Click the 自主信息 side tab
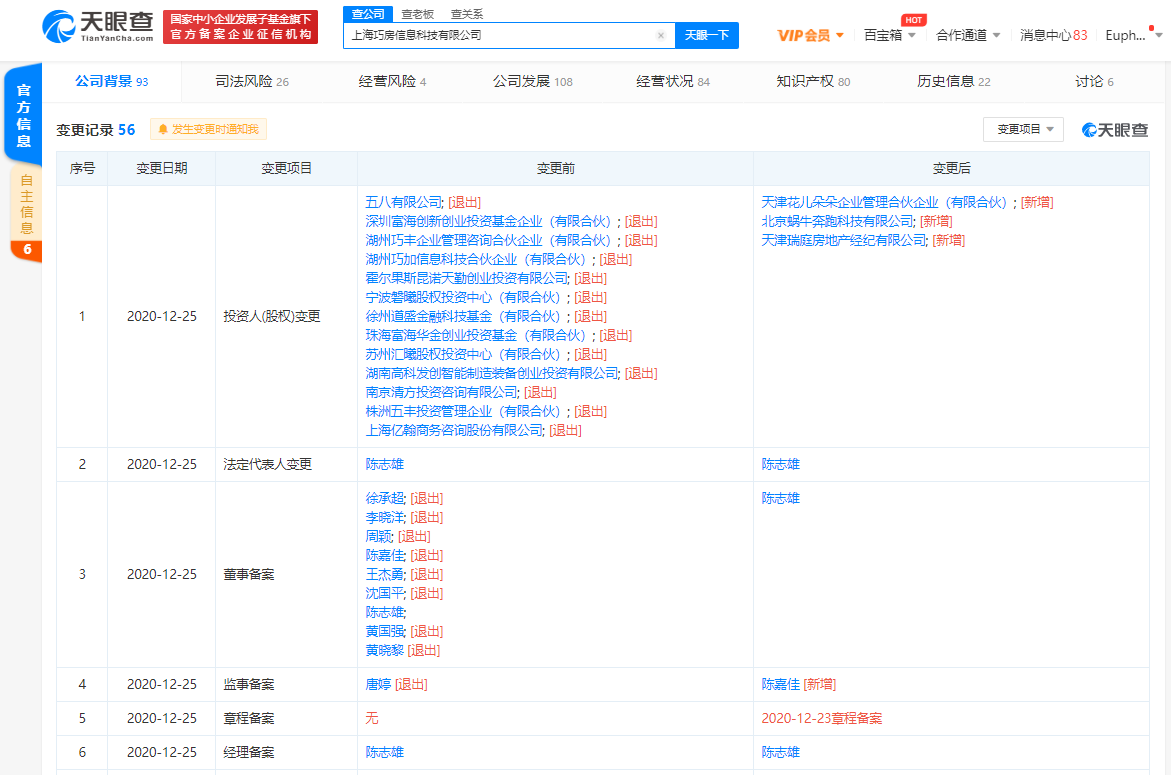Image resolution: width=1171 pixels, height=775 pixels. (x=26, y=213)
